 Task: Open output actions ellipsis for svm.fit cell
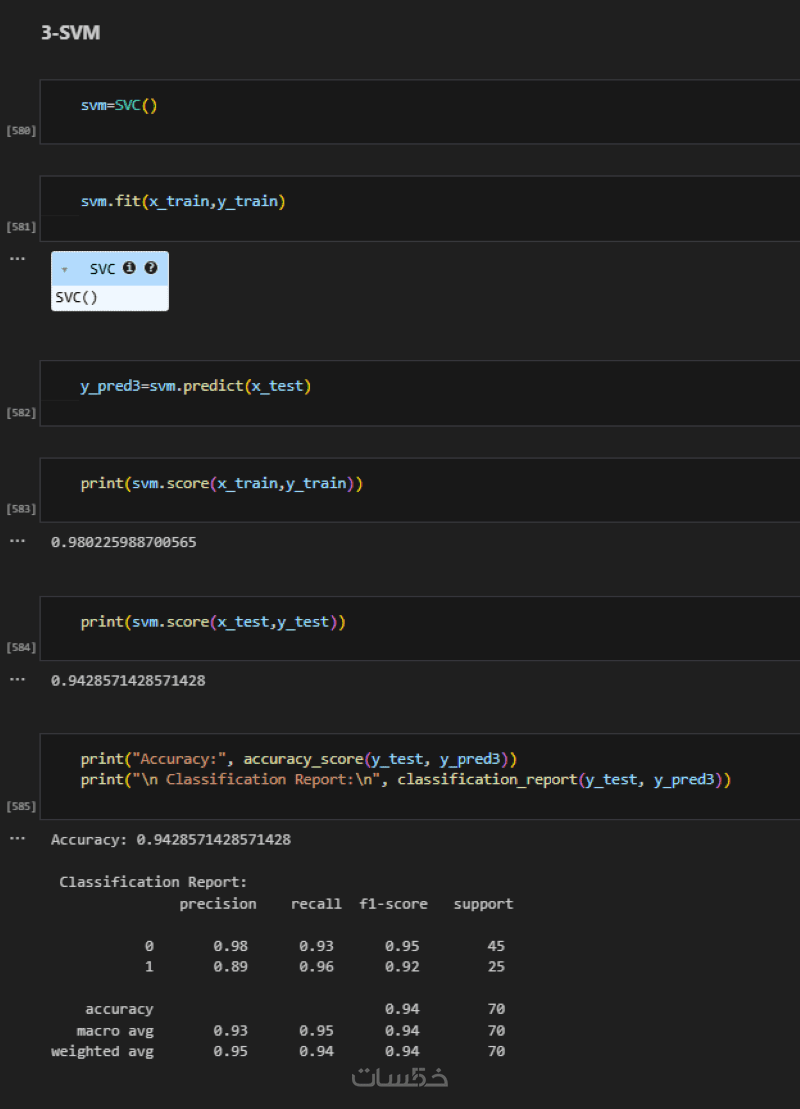16,259
